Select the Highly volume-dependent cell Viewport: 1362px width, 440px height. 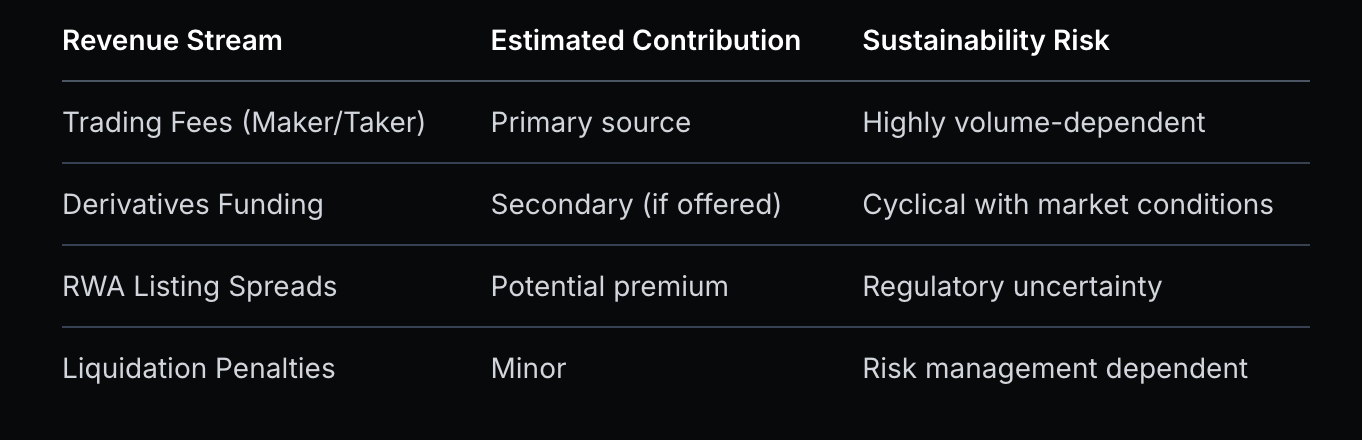pyautogui.click(x=1033, y=122)
